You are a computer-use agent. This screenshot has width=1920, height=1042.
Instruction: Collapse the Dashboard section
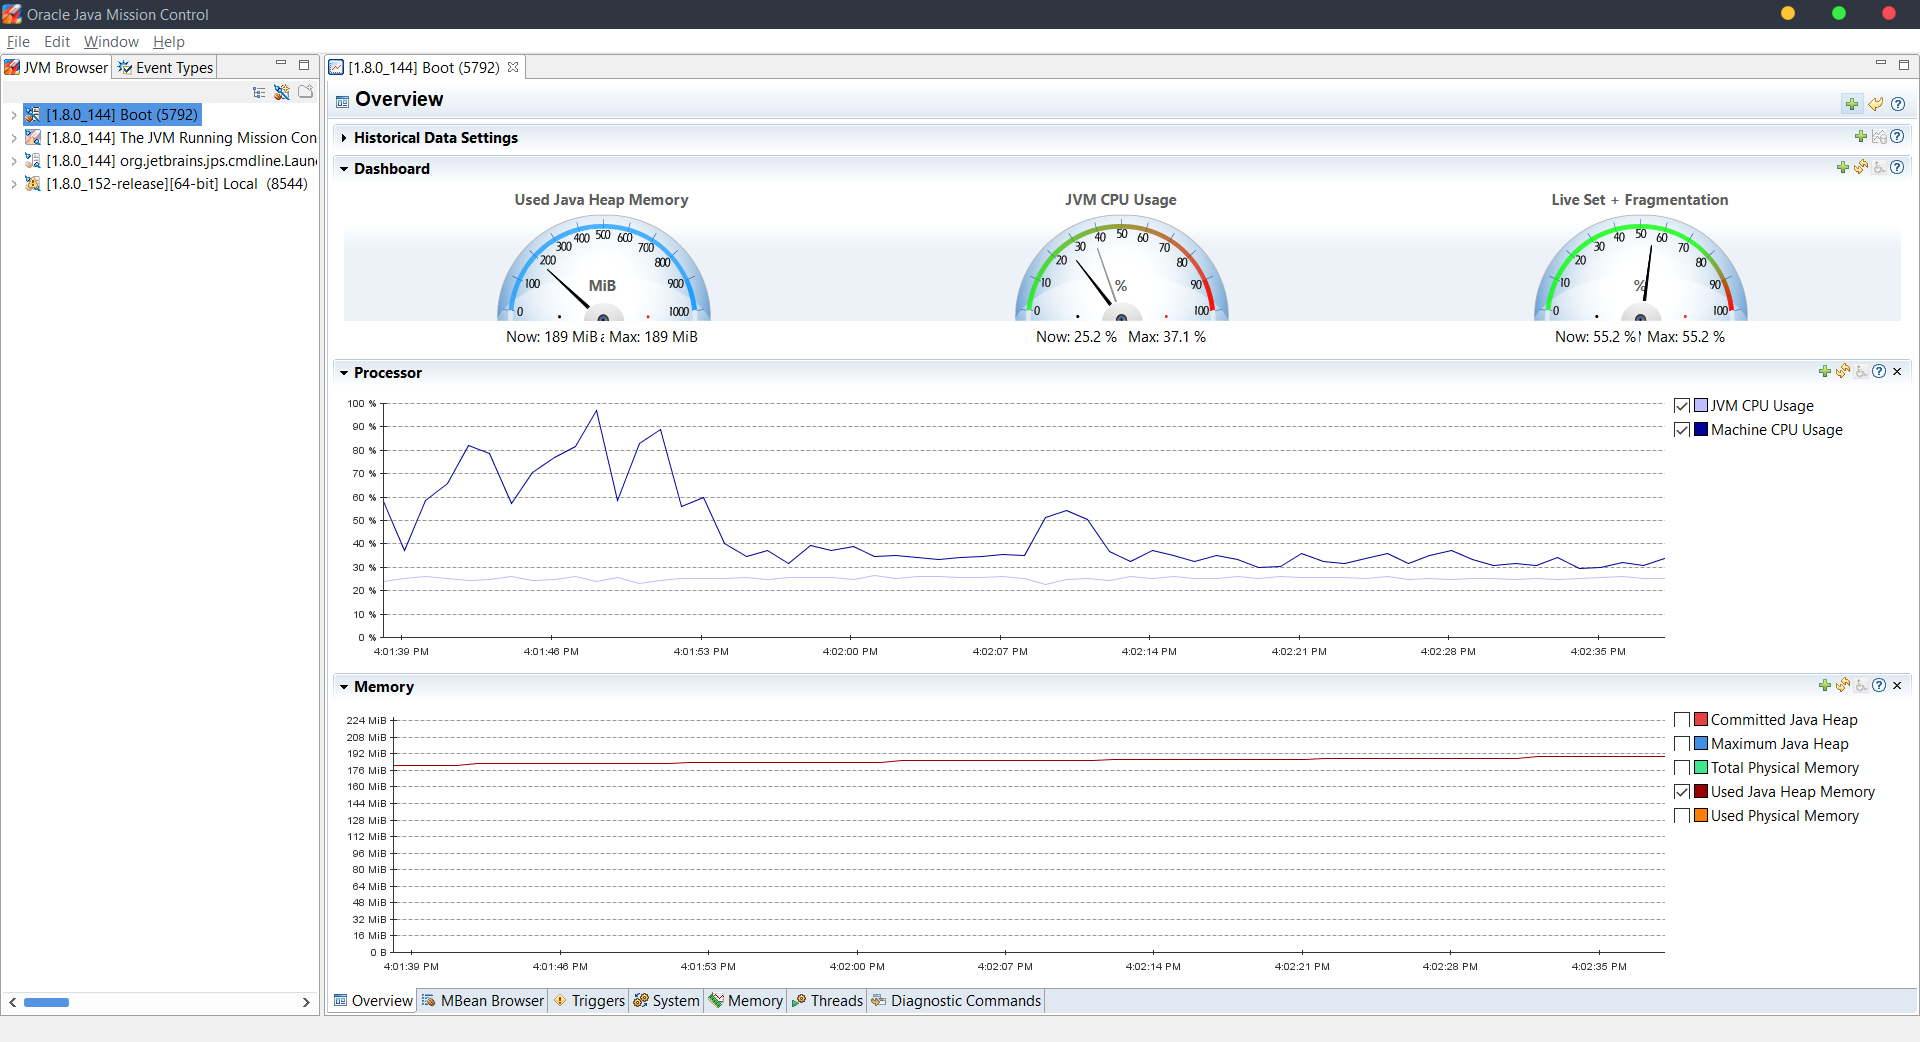(344, 169)
